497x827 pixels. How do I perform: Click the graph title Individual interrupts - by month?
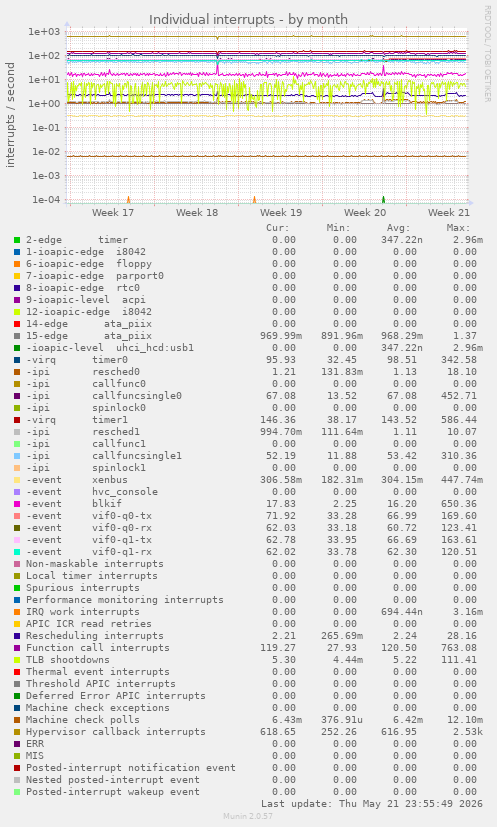248,20
